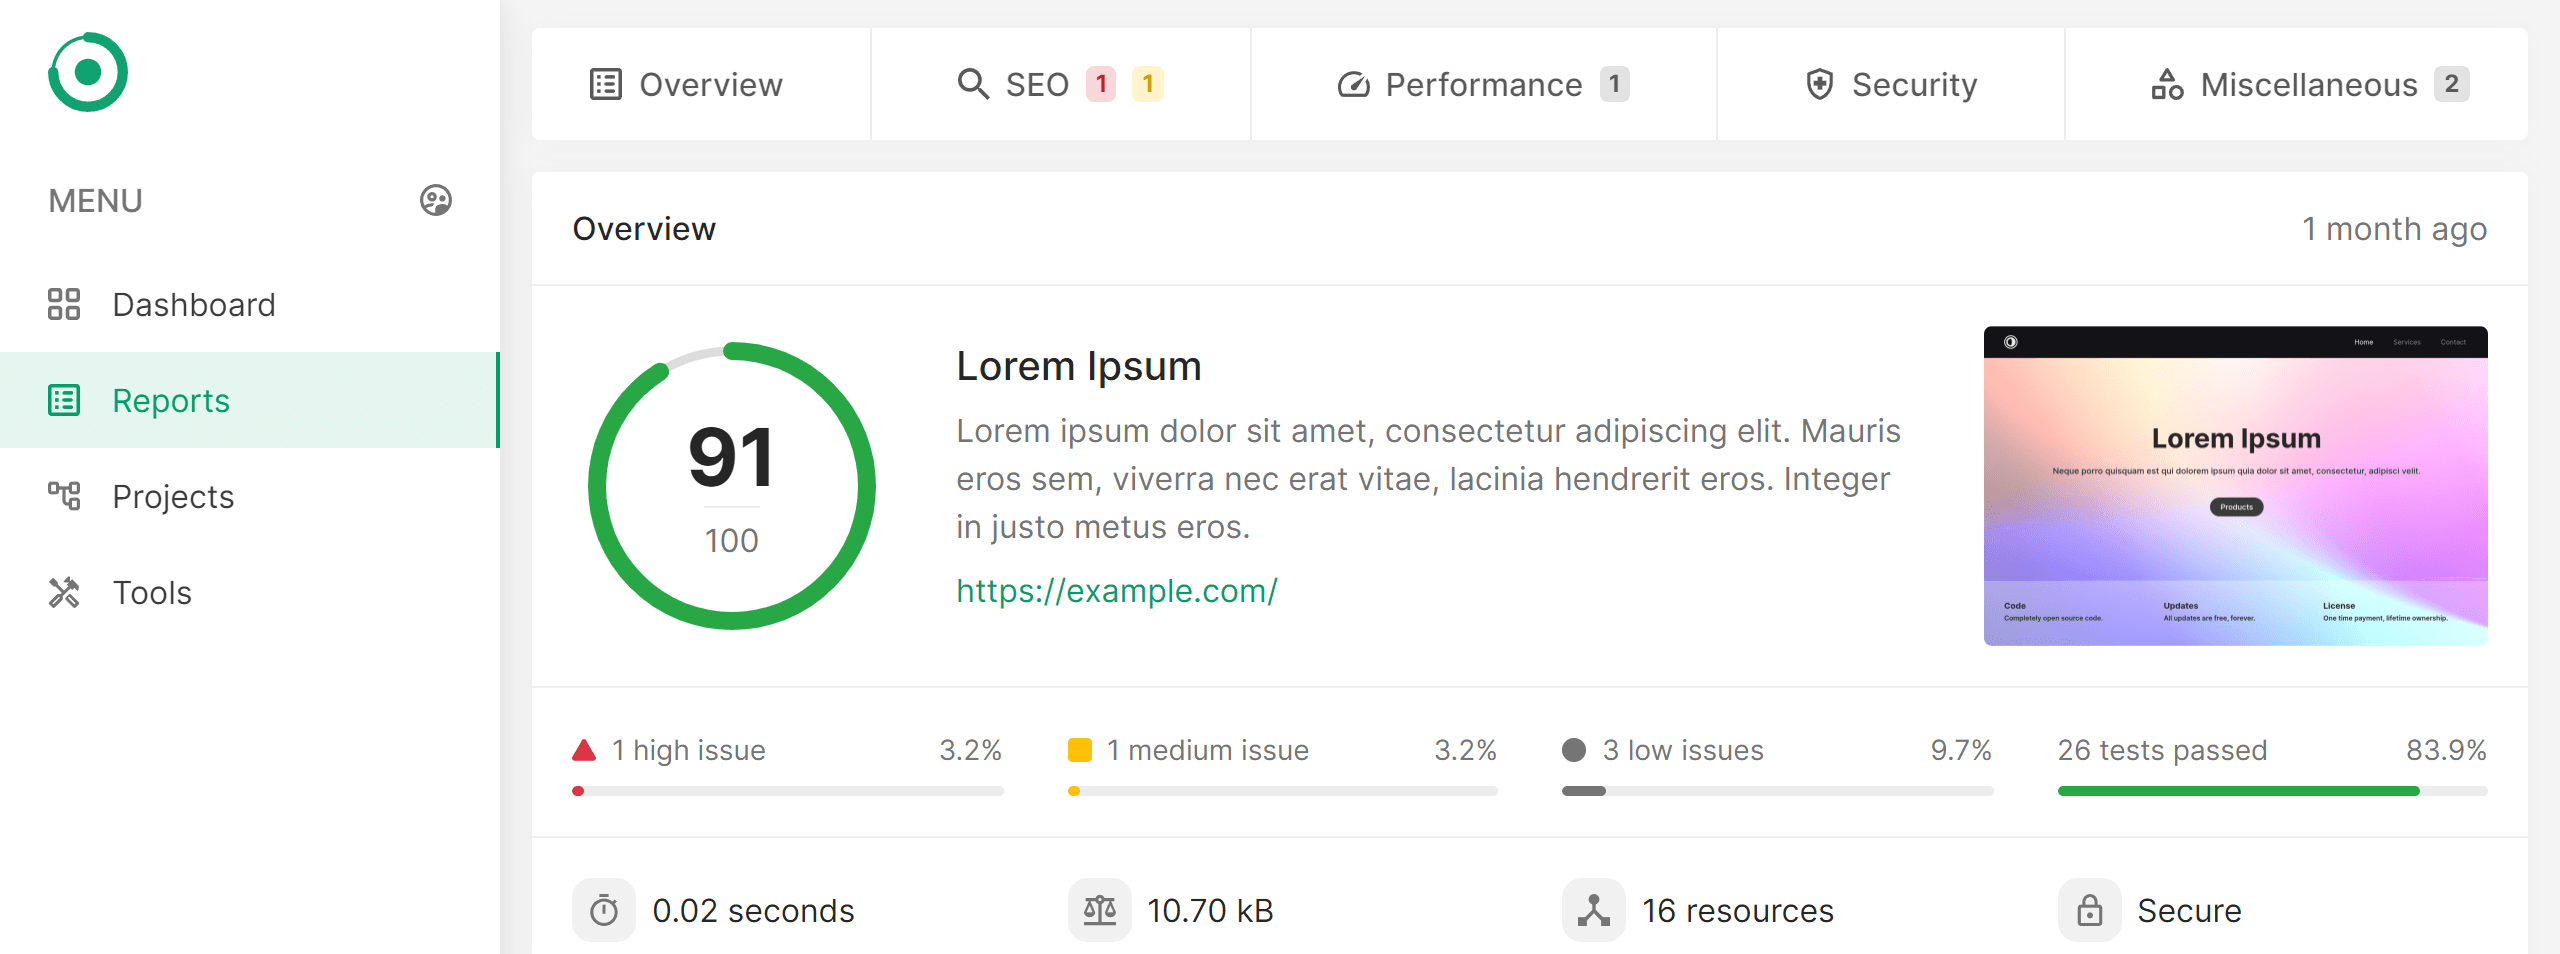Click the Tools wrench and hammer icon
The image size is (2560, 954).
coord(64,592)
